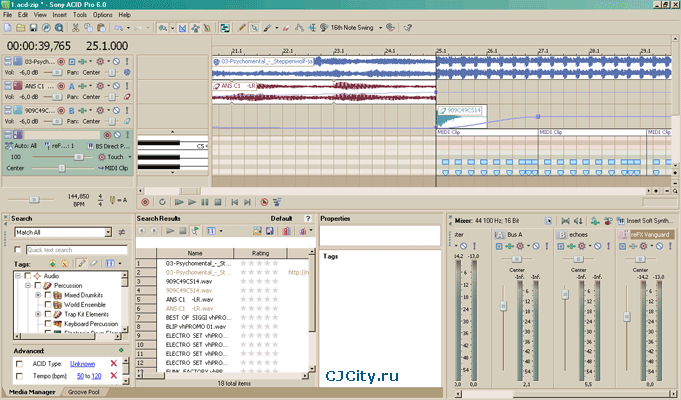Click the 909C49CS14 clip on timeline

coord(461,116)
